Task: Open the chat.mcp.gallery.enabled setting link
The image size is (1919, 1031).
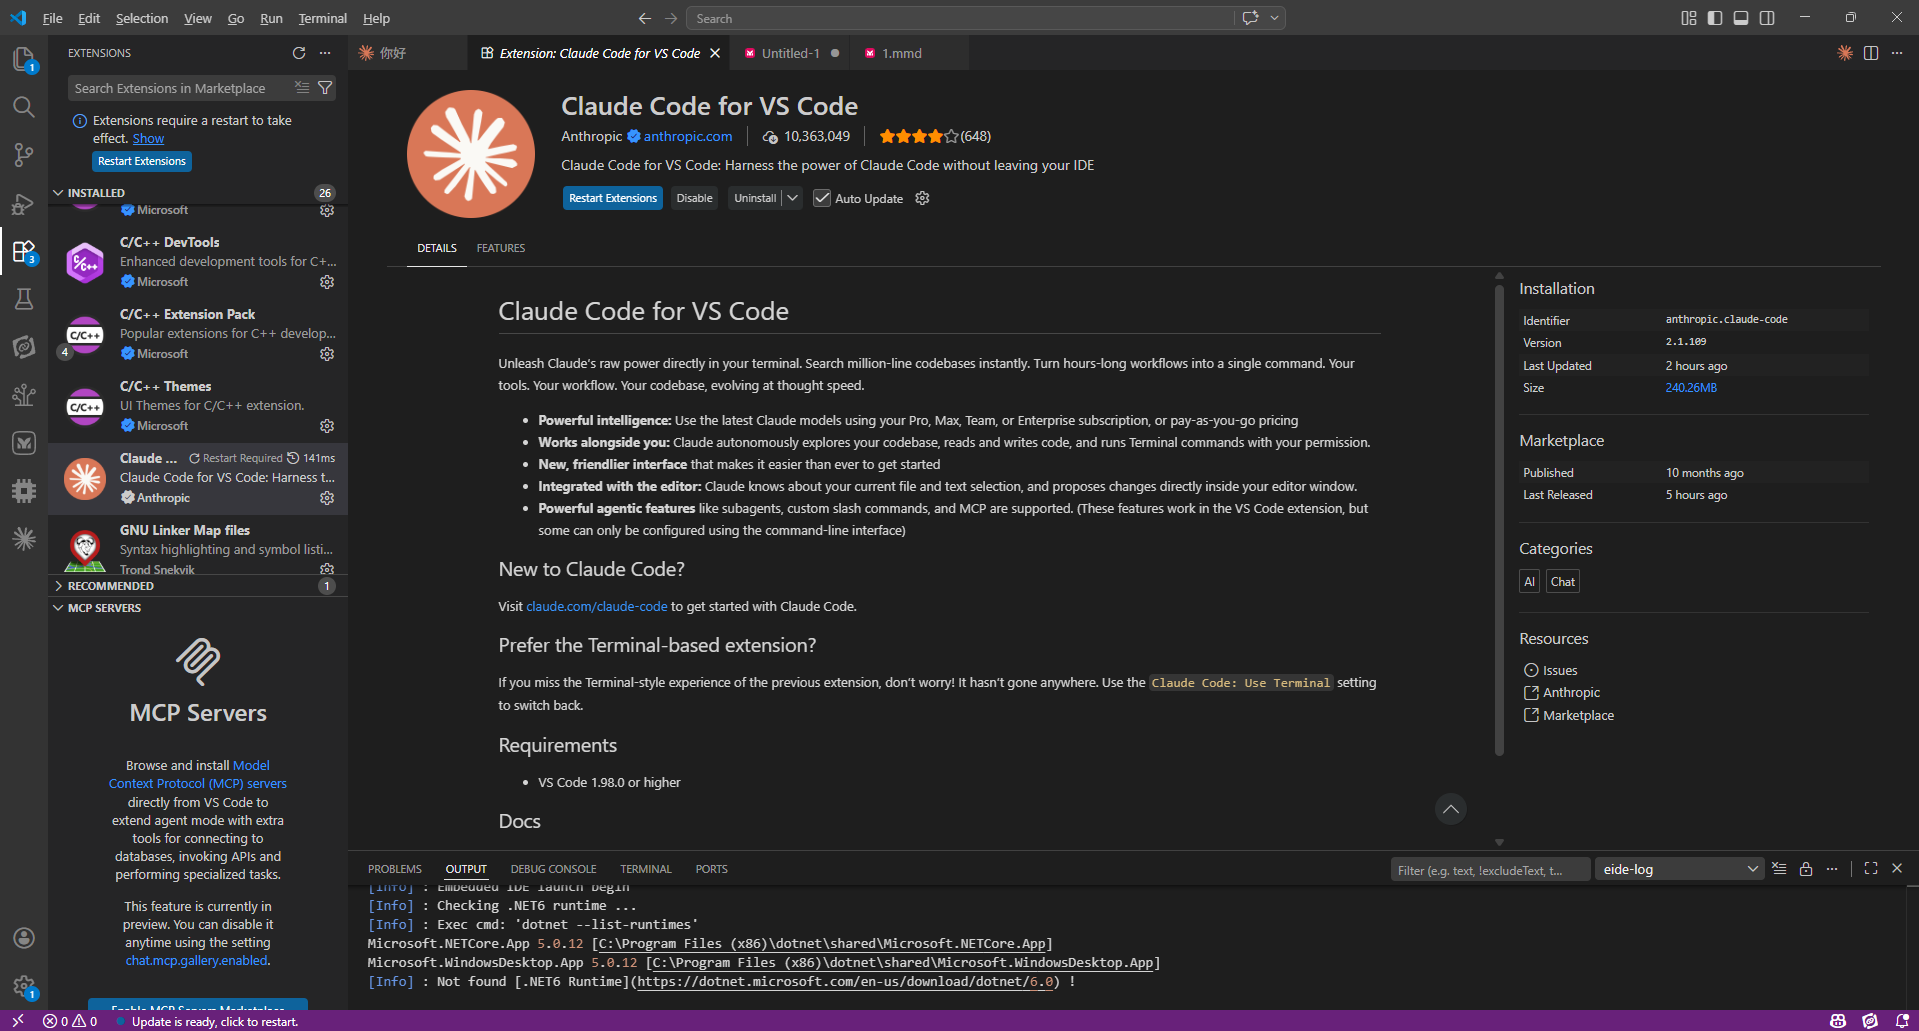Action: tap(196, 961)
